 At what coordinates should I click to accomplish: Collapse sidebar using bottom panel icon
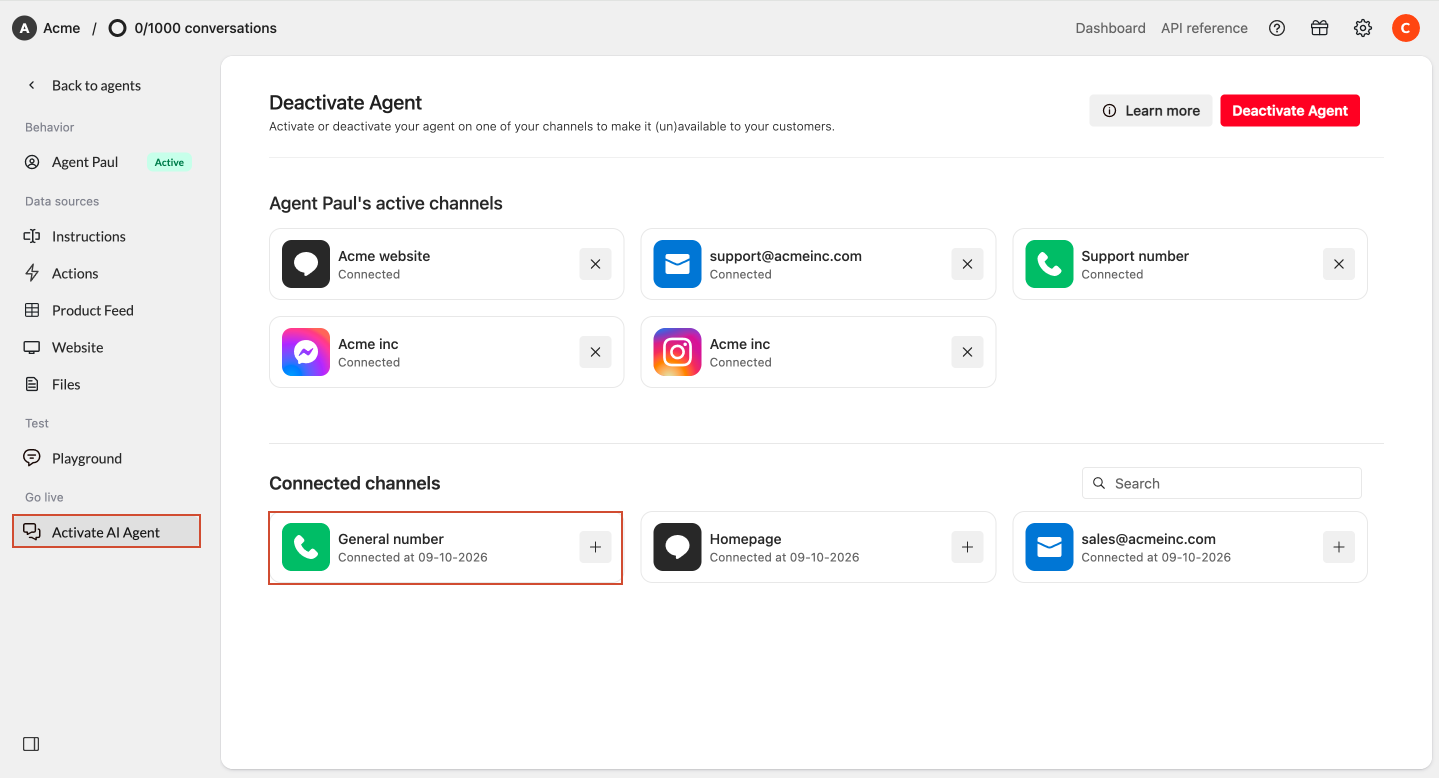31,744
